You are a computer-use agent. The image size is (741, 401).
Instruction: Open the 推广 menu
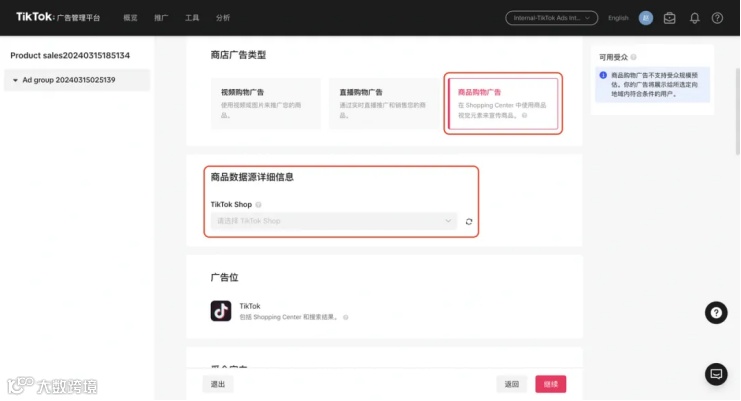(161, 18)
